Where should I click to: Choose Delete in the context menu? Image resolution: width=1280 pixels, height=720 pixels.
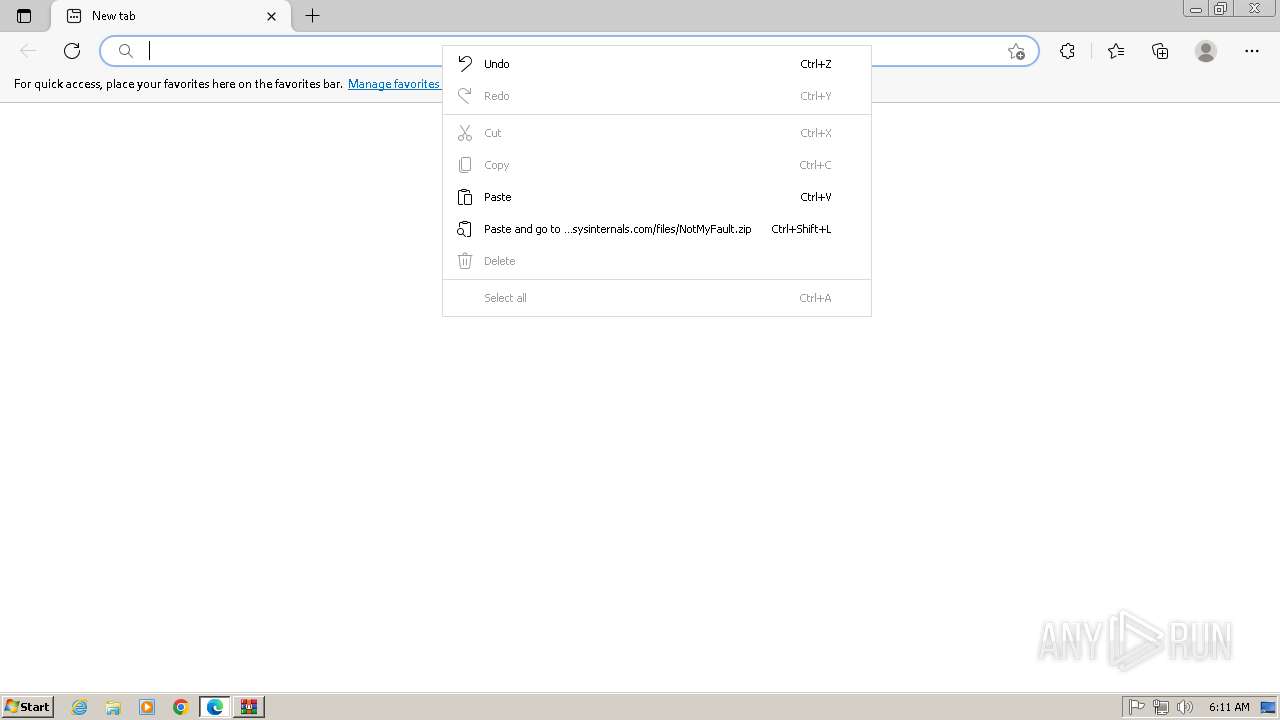coord(657,261)
